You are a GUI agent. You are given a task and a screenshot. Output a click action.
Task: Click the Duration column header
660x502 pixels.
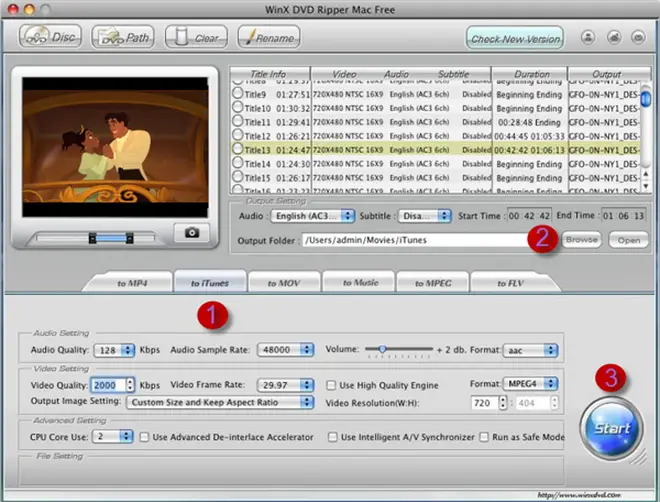pos(530,74)
